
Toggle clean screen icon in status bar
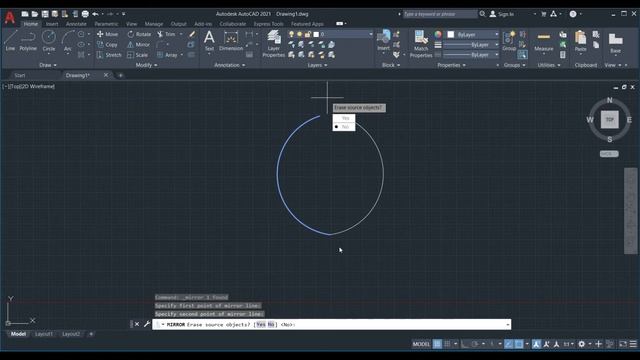coord(623,344)
